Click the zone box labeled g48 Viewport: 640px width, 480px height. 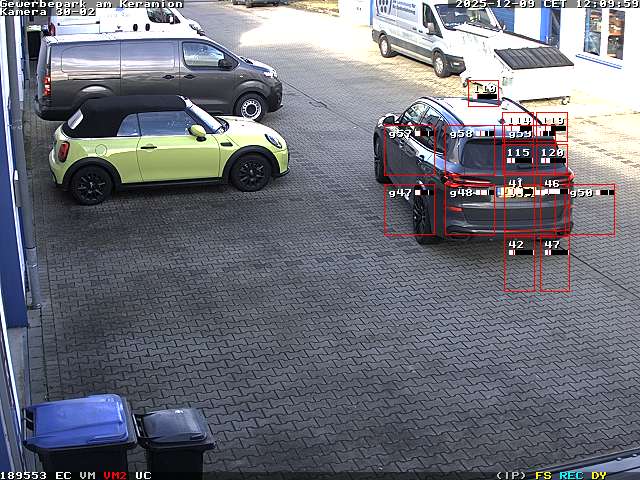tap(470, 210)
